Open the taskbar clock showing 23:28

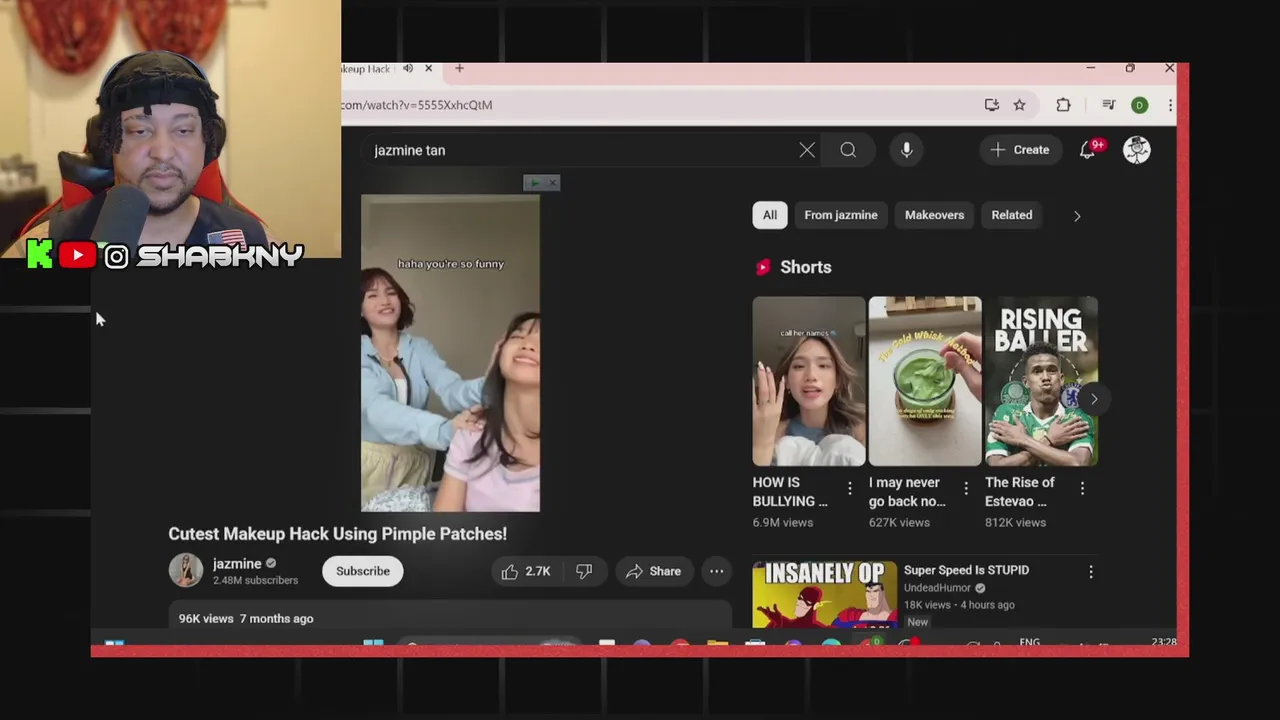click(1163, 642)
